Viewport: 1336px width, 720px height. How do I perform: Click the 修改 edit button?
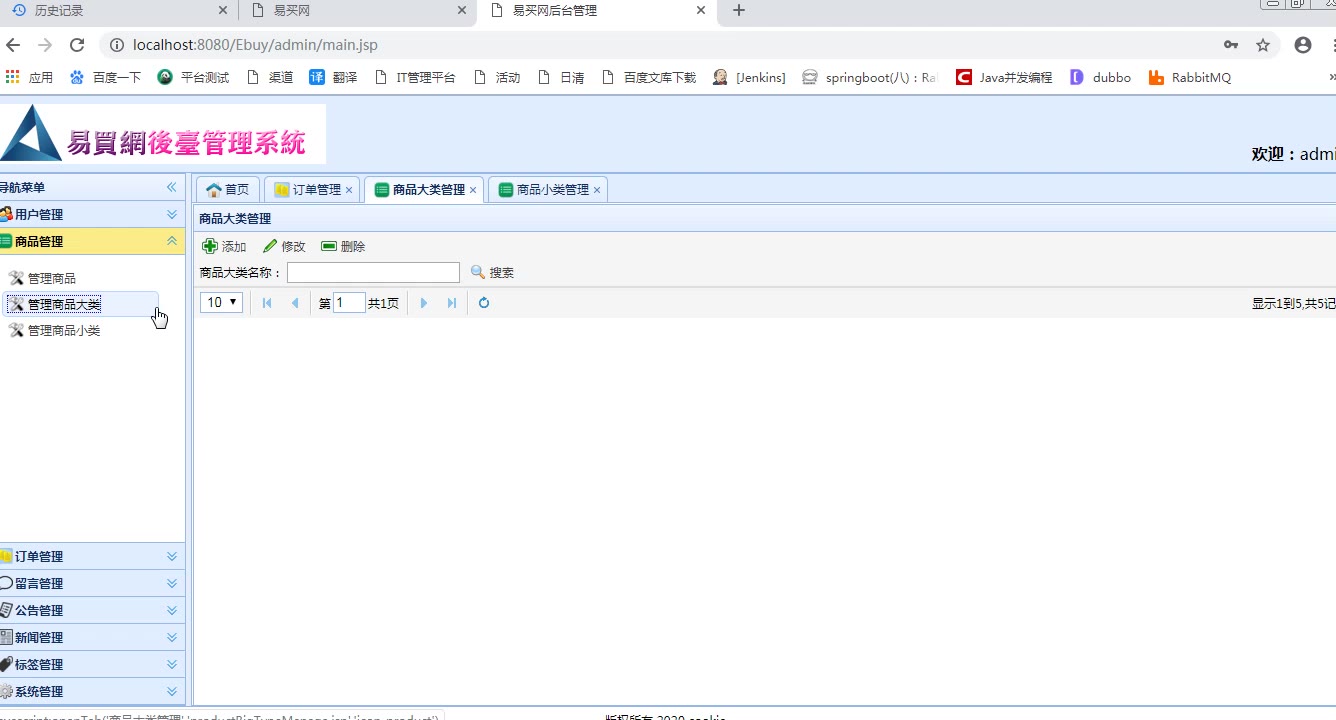pos(284,246)
